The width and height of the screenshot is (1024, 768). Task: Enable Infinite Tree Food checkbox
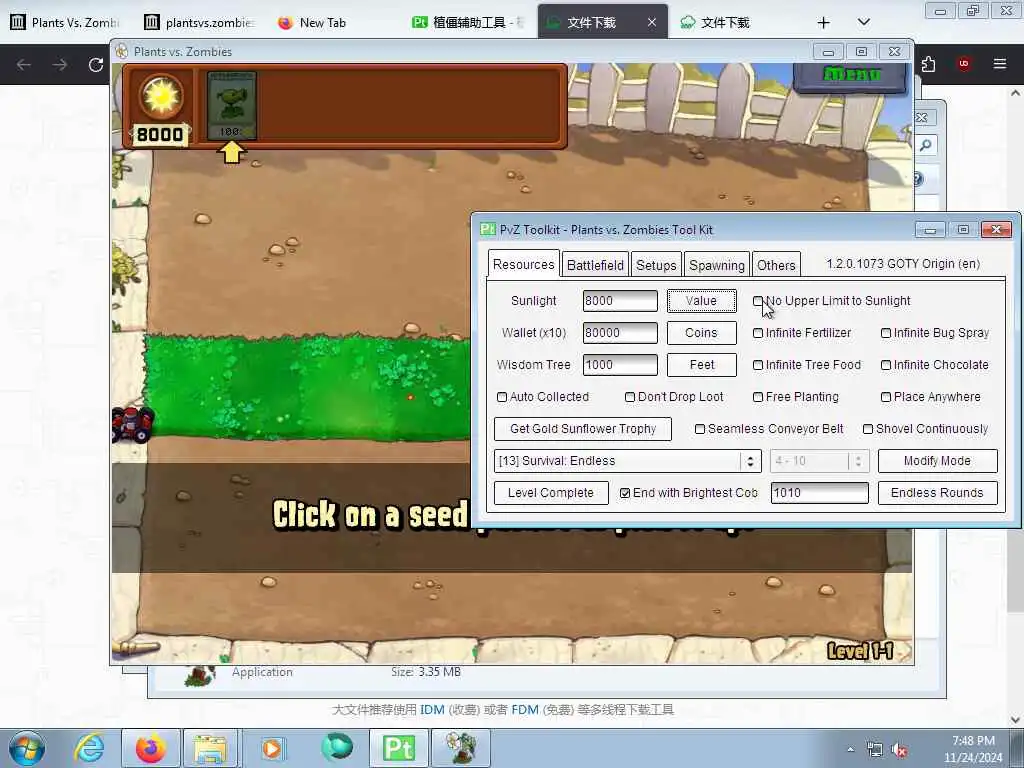coord(758,365)
